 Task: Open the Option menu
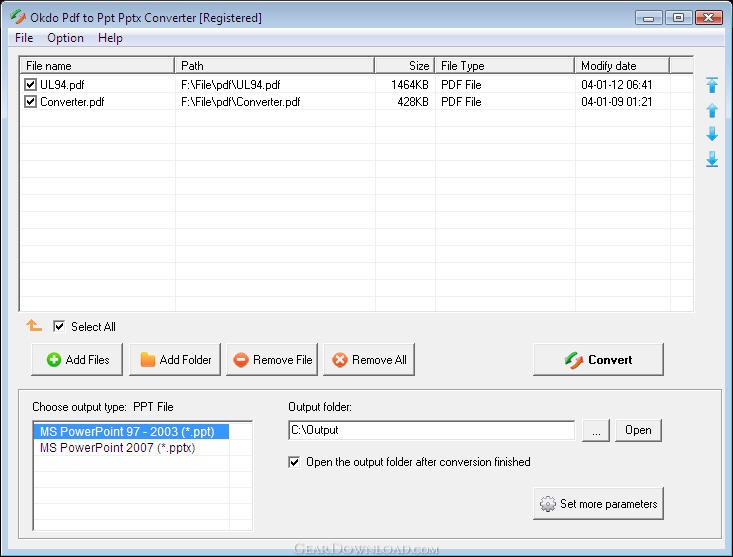(x=65, y=38)
